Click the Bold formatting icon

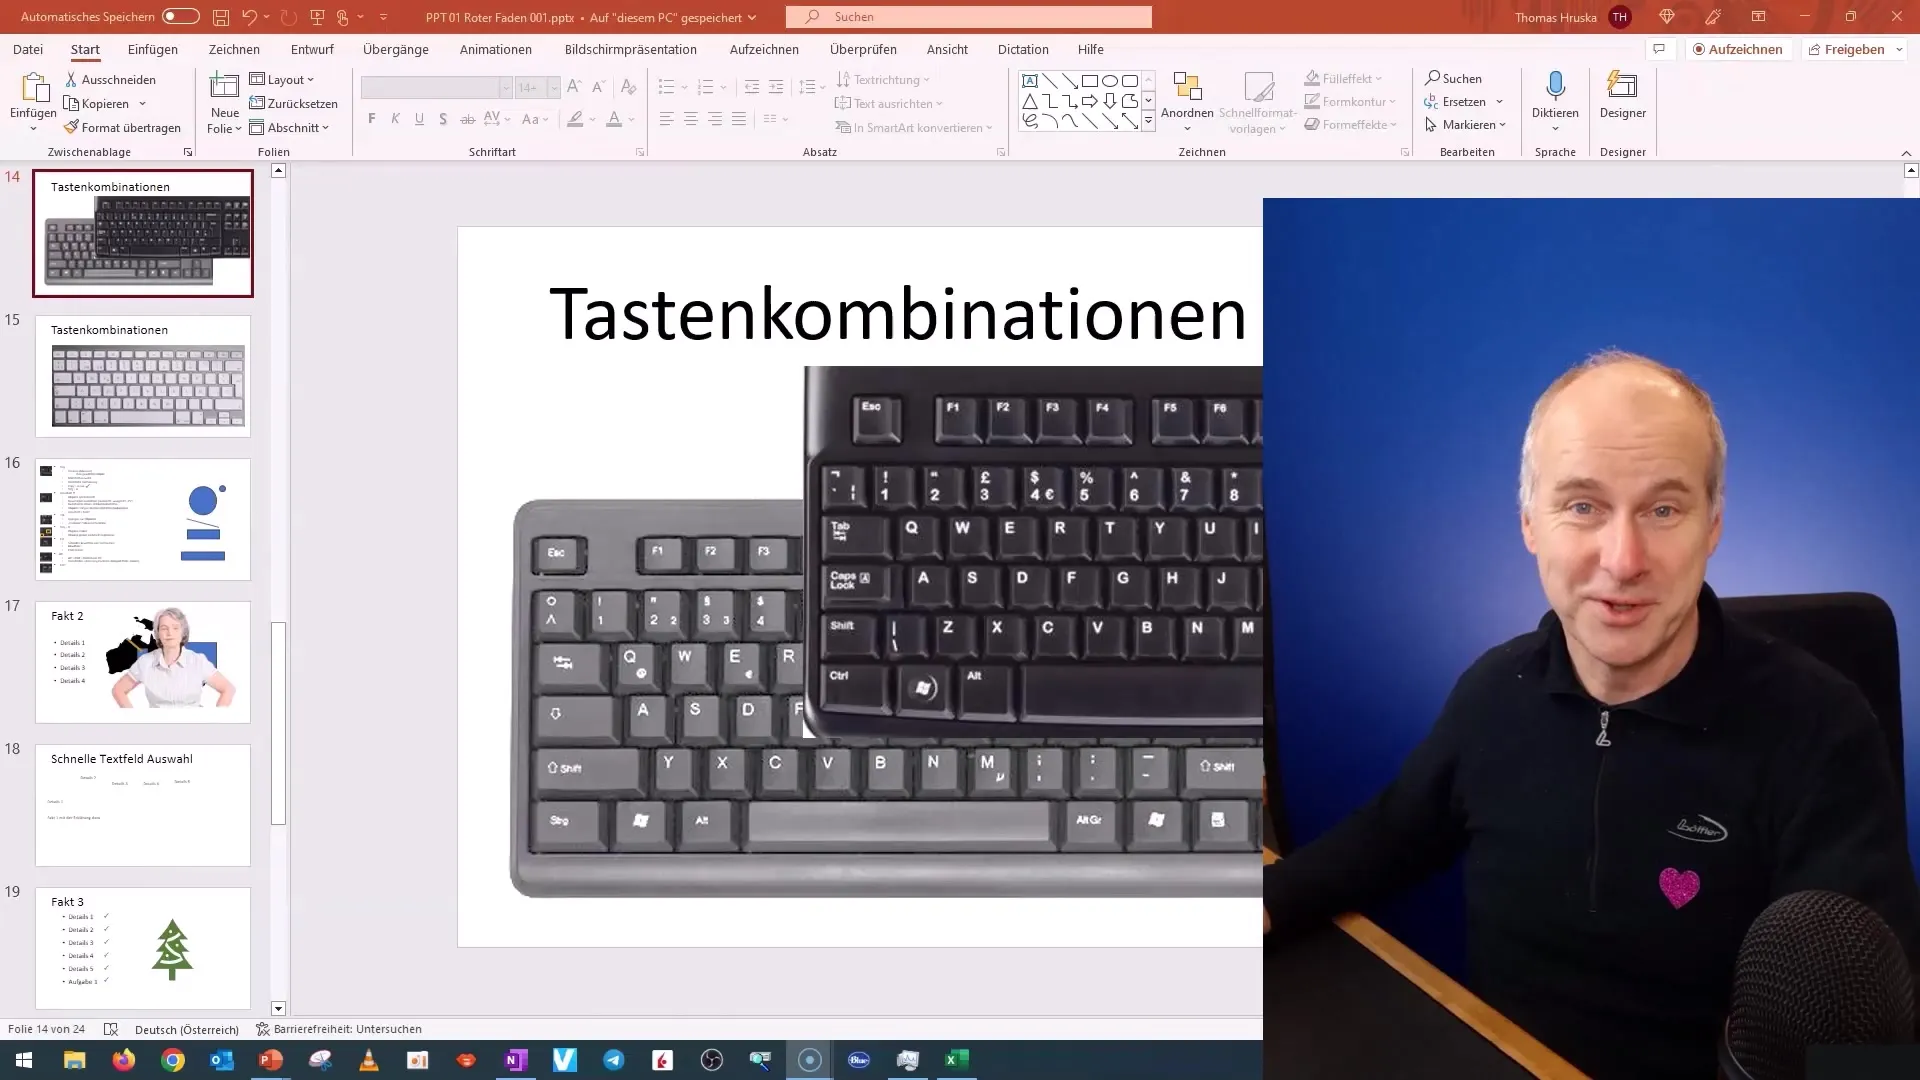372,119
